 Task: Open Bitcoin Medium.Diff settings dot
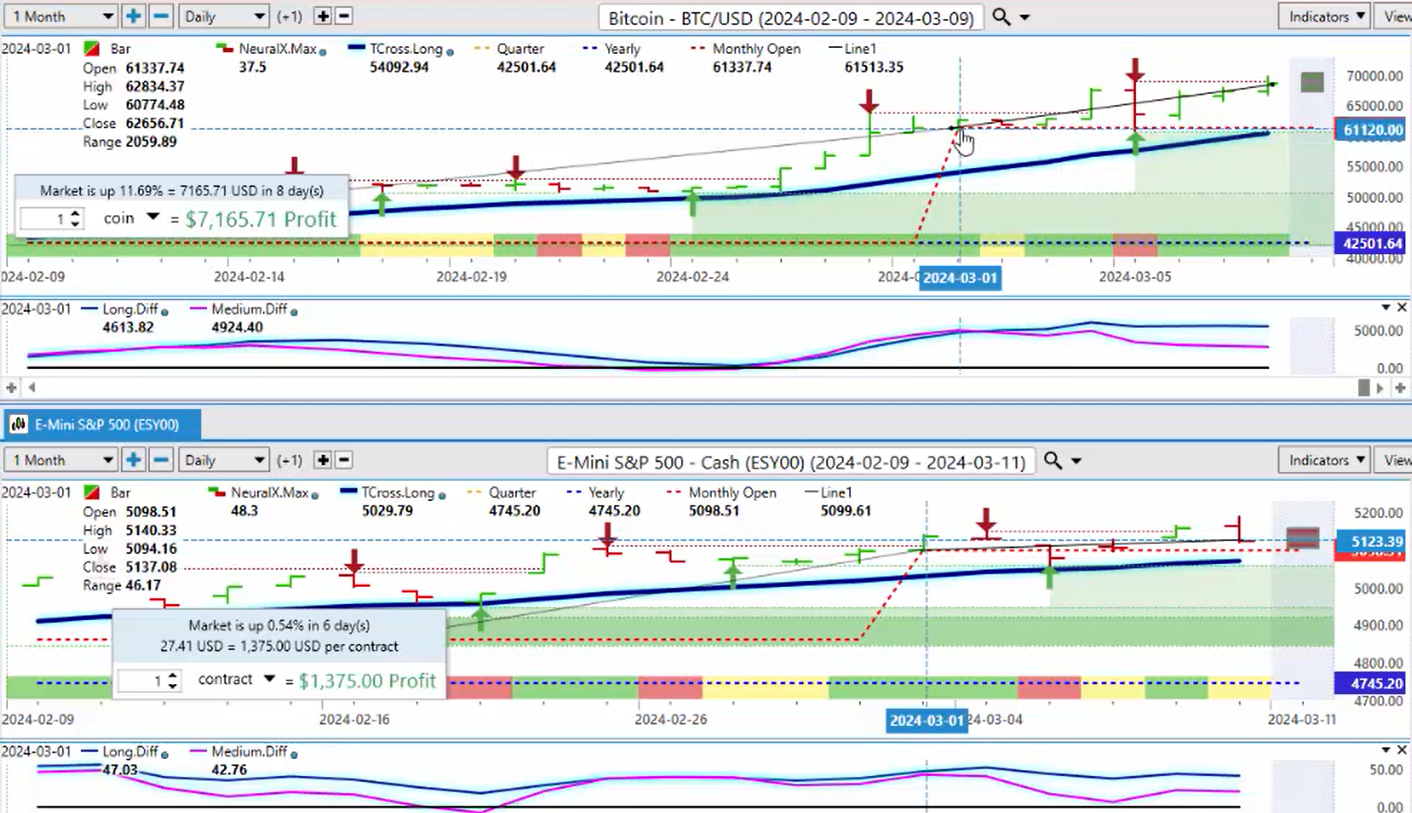293,313
